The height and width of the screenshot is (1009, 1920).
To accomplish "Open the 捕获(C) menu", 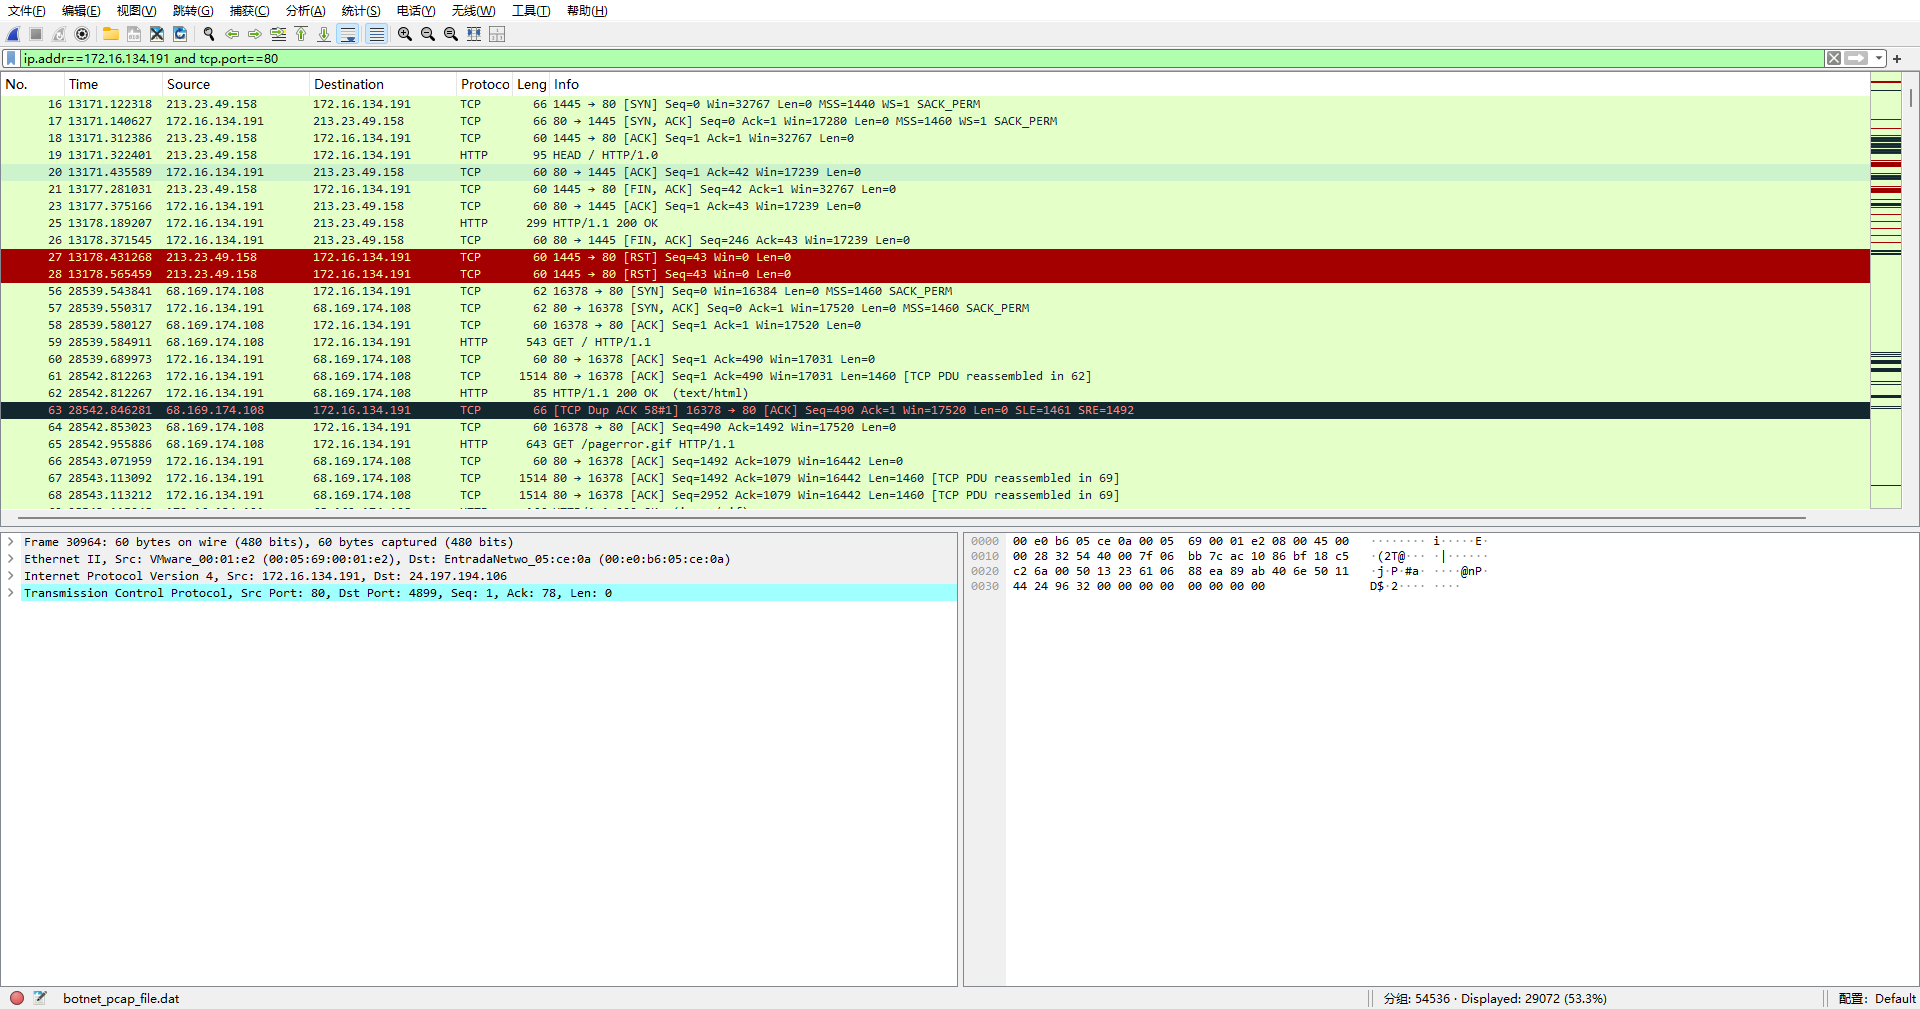I will coord(250,11).
